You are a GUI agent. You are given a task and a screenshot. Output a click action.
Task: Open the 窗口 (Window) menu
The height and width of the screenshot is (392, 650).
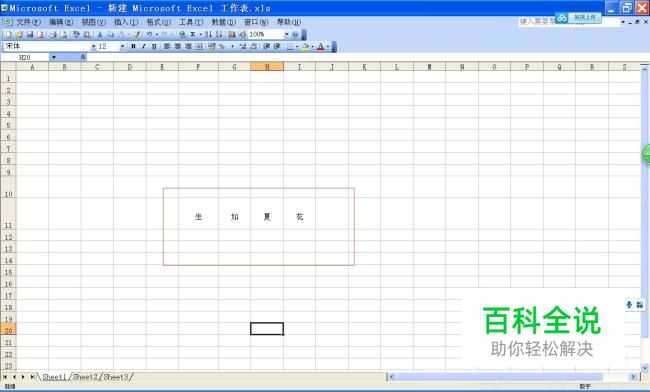256,22
